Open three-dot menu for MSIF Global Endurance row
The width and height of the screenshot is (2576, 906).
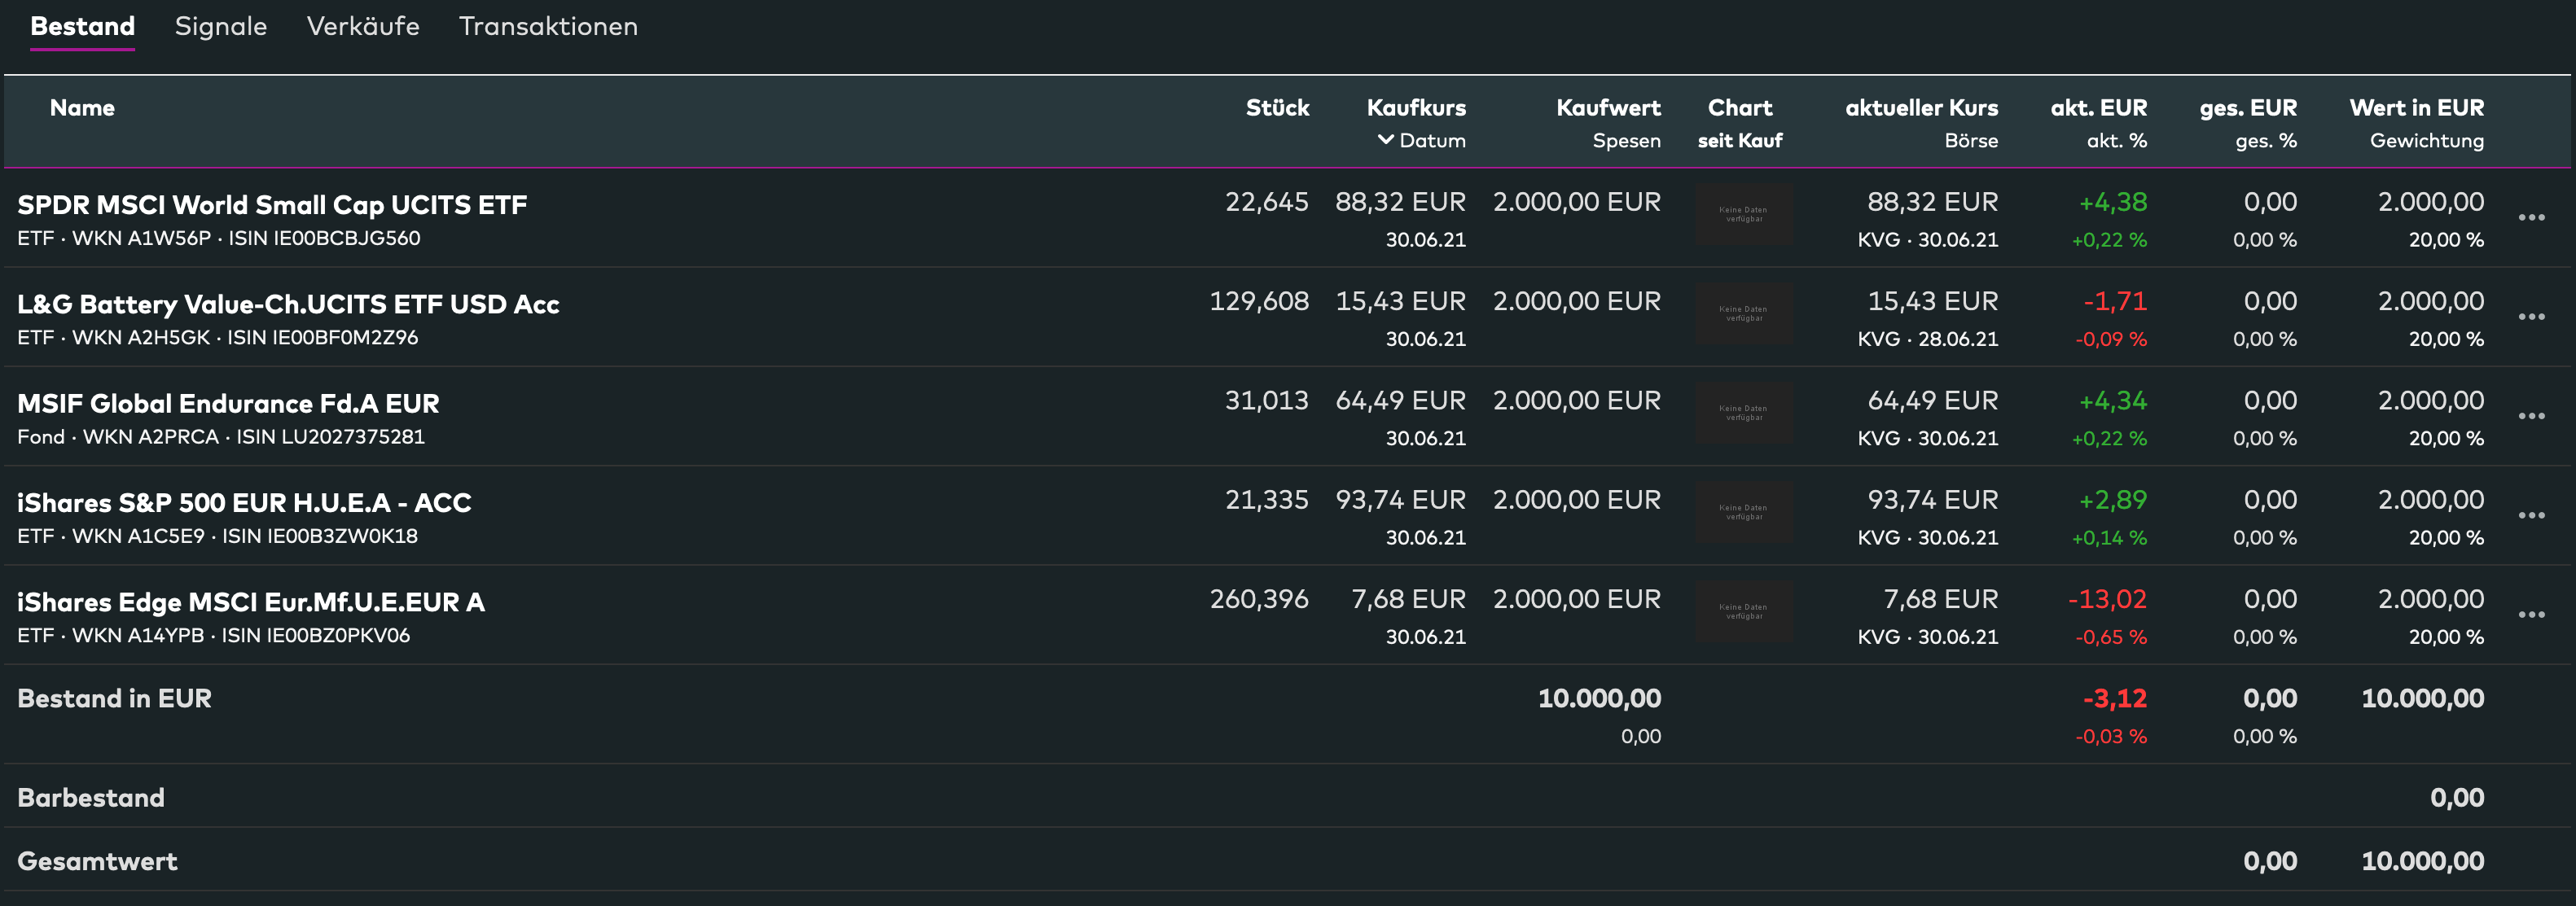[x=2531, y=416]
